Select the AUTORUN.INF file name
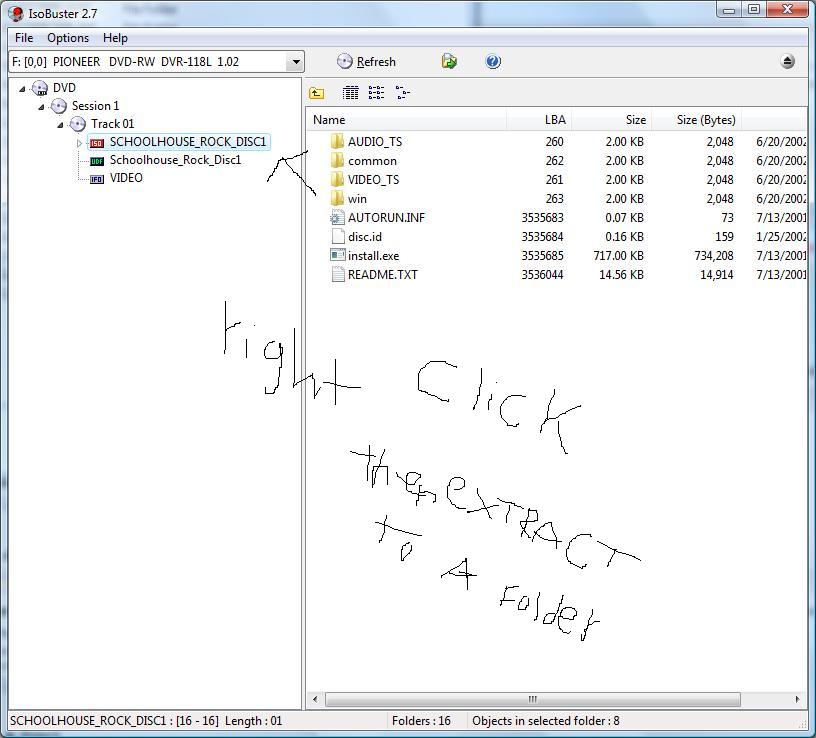 pos(386,218)
